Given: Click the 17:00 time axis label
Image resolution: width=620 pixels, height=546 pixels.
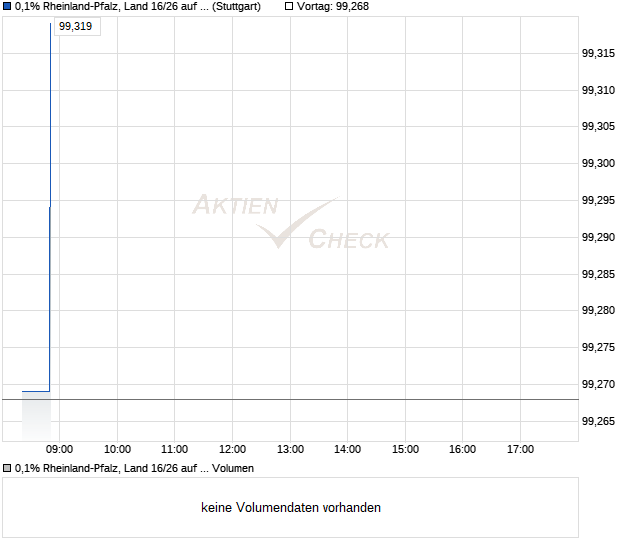Looking at the screenshot, I should [x=520, y=450].
